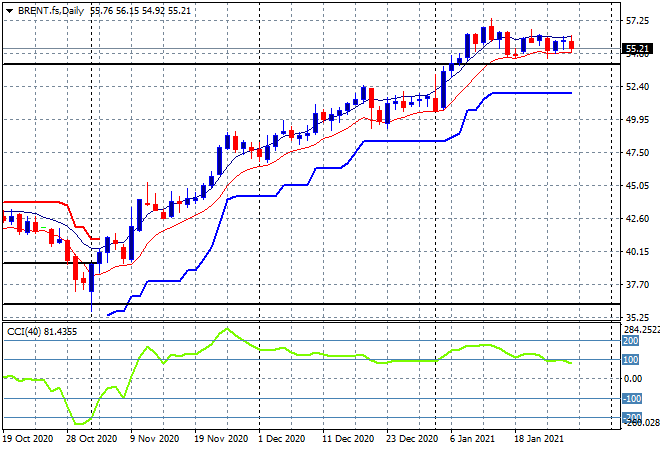The image size is (660, 450).
Task: Click the CCI 100 level label
Action: click(x=631, y=359)
